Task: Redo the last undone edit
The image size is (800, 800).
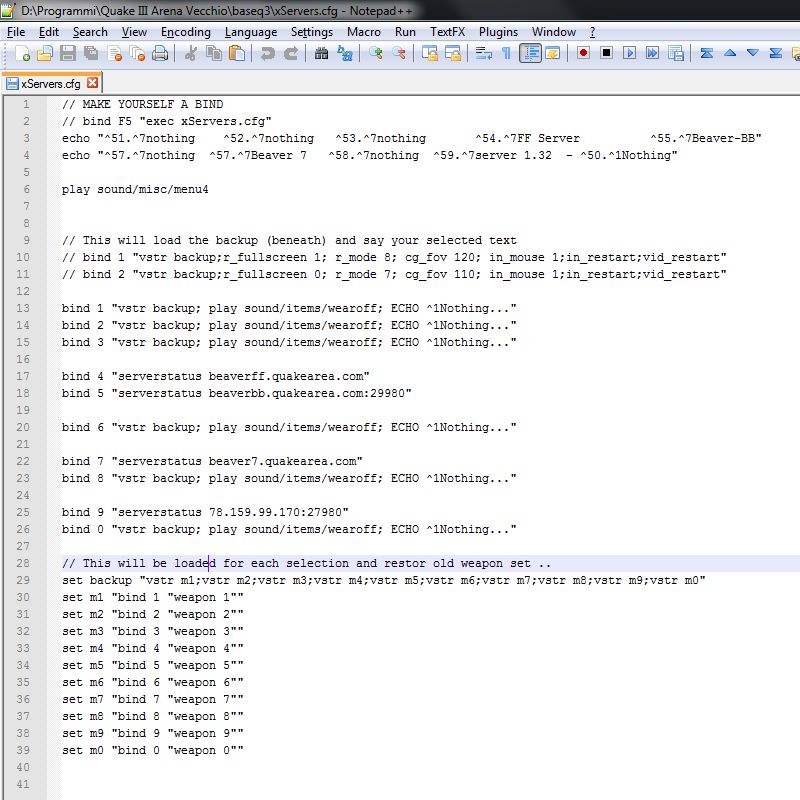Action: point(291,53)
